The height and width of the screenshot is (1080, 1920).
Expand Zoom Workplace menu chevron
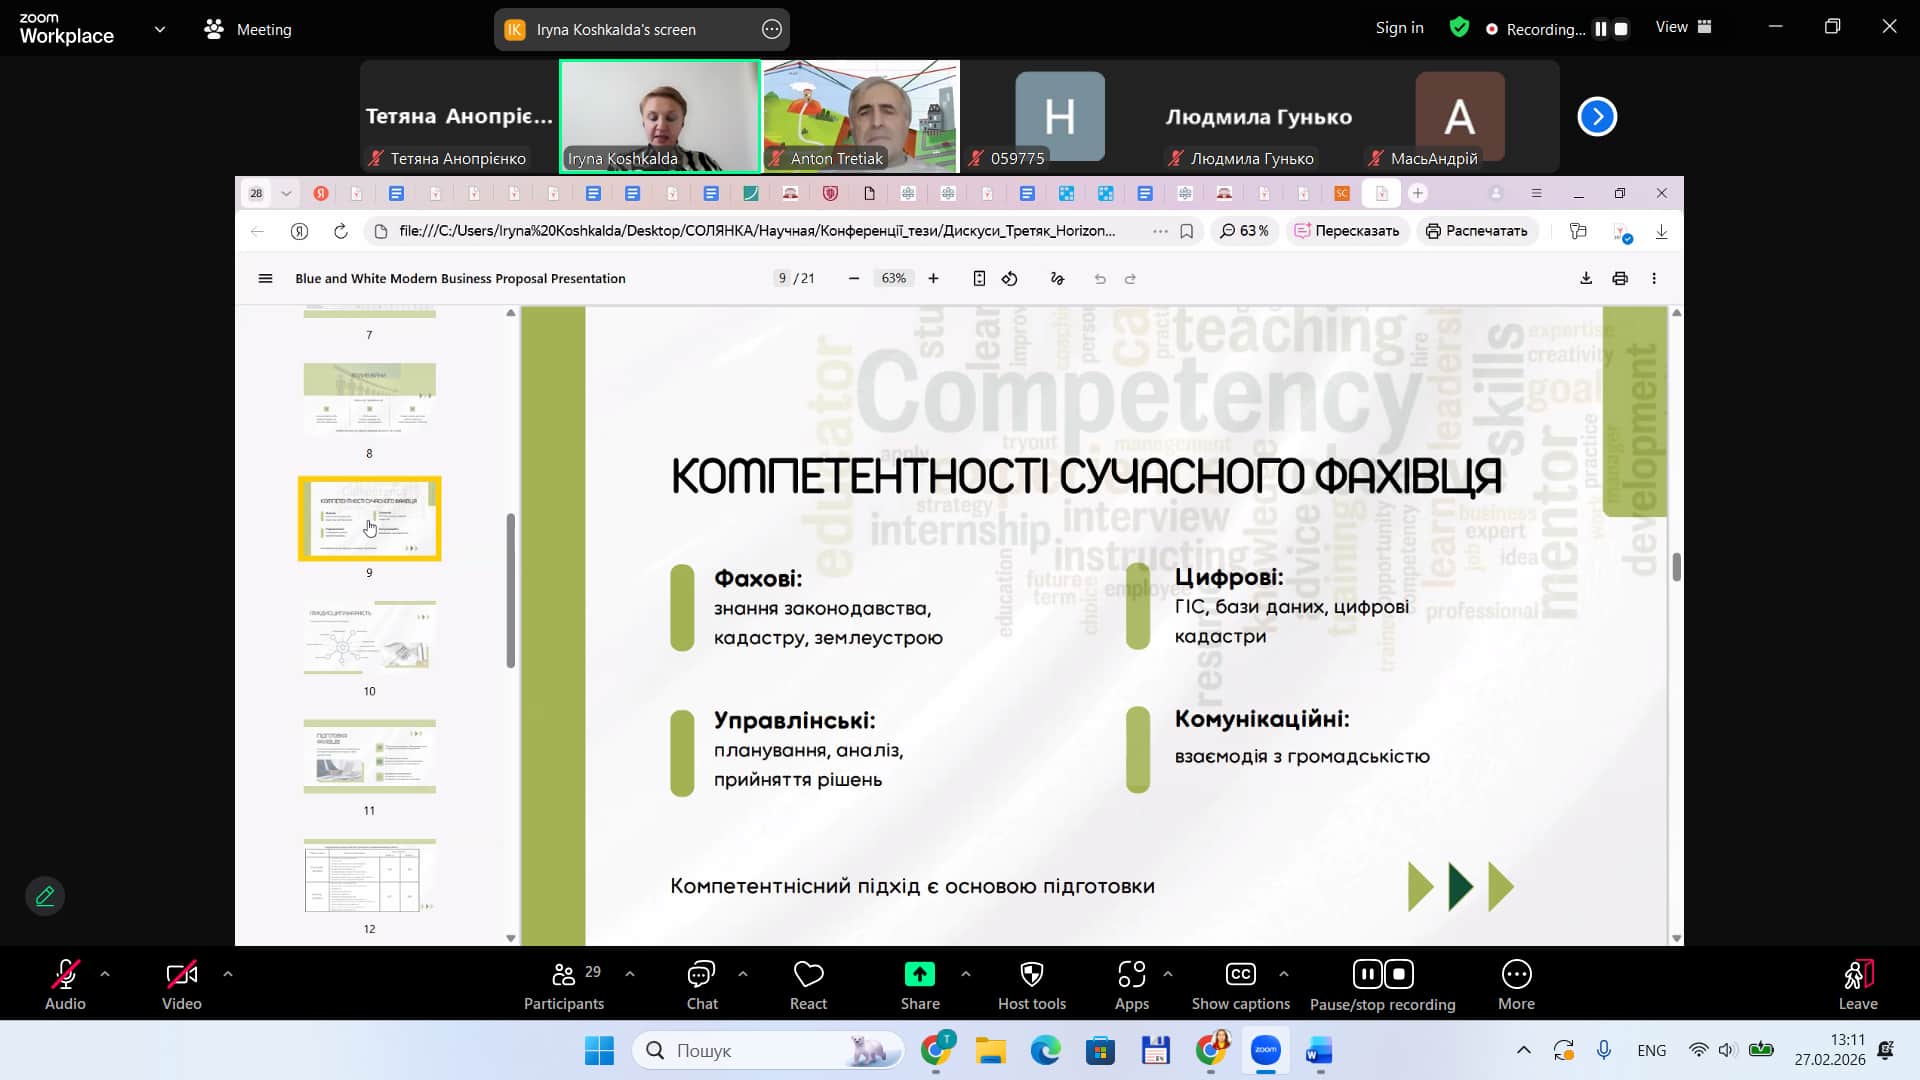click(x=160, y=29)
